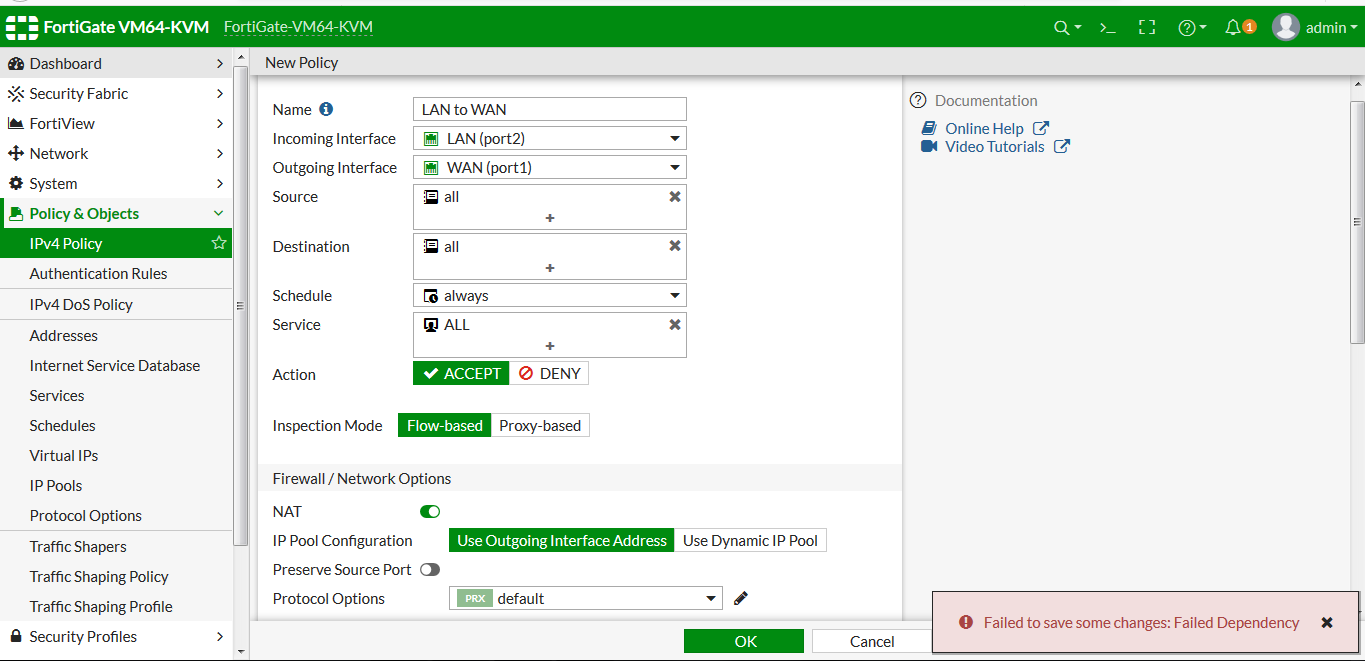Expand FortiView menu
Screen dimensions: 1365x661
pyautogui.click(x=116, y=123)
